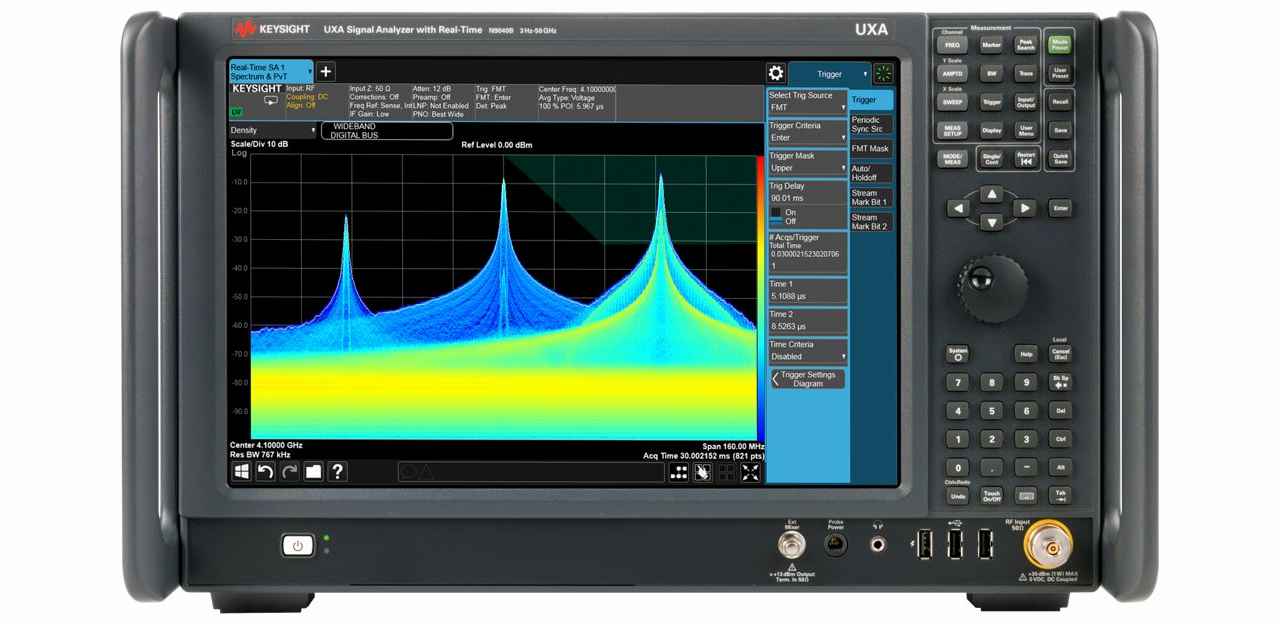Open the Density view dropdown
The width and height of the screenshot is (1280, 624).
click(273, 130)
